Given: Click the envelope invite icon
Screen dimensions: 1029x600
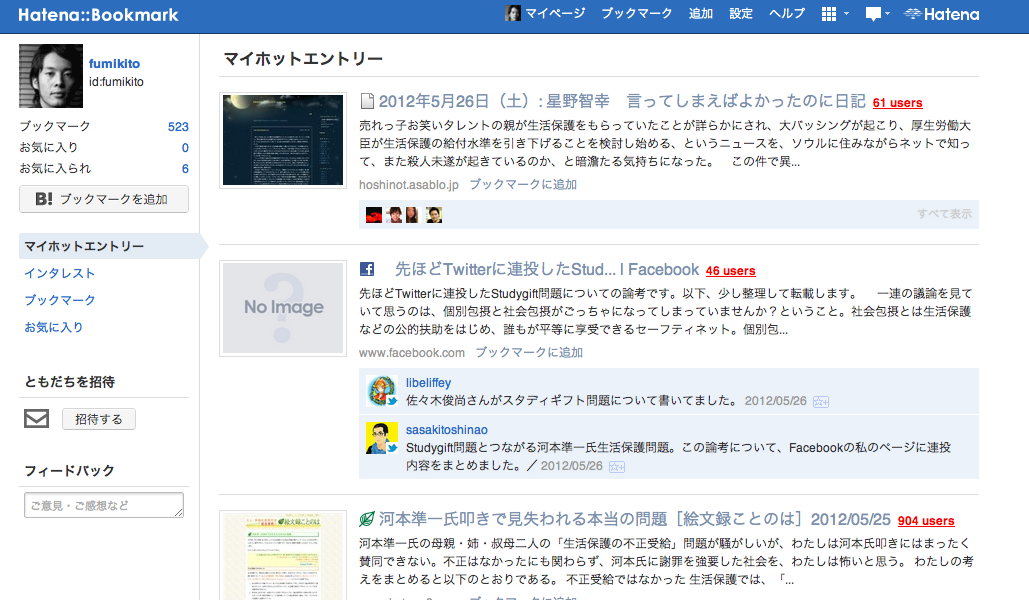Looking at the screenshot, I should coord(36,419).
